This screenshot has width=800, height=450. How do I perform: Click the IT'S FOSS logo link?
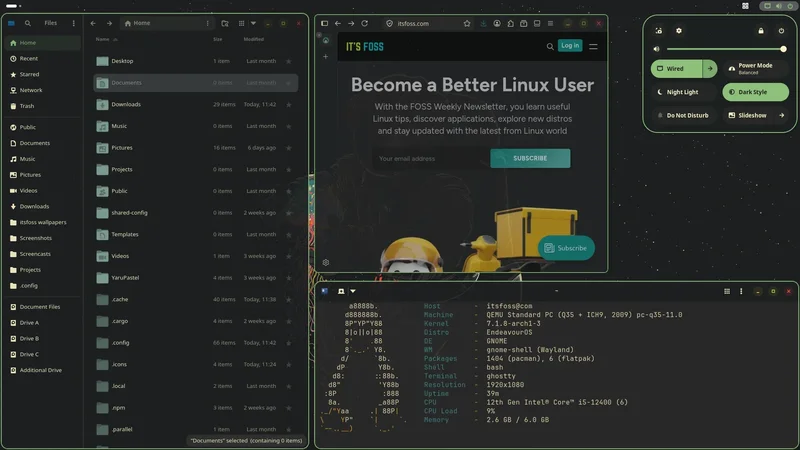pos(365,47)
